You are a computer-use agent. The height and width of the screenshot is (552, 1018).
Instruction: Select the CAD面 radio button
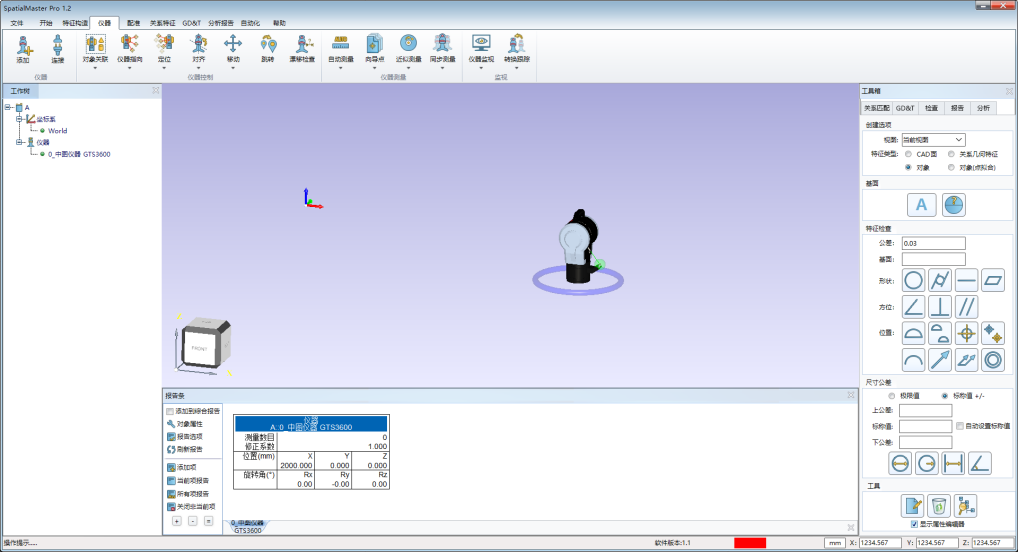(x=907, y=154)
